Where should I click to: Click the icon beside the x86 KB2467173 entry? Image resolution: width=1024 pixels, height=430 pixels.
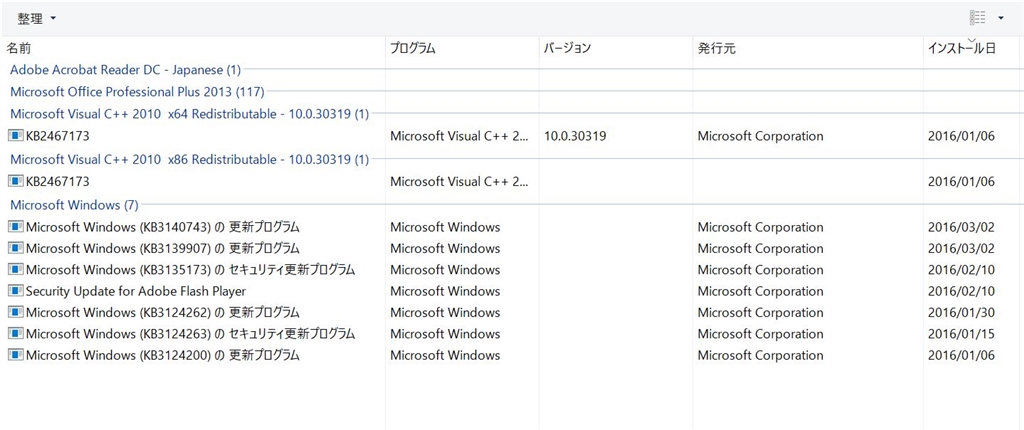coord(16,181)
